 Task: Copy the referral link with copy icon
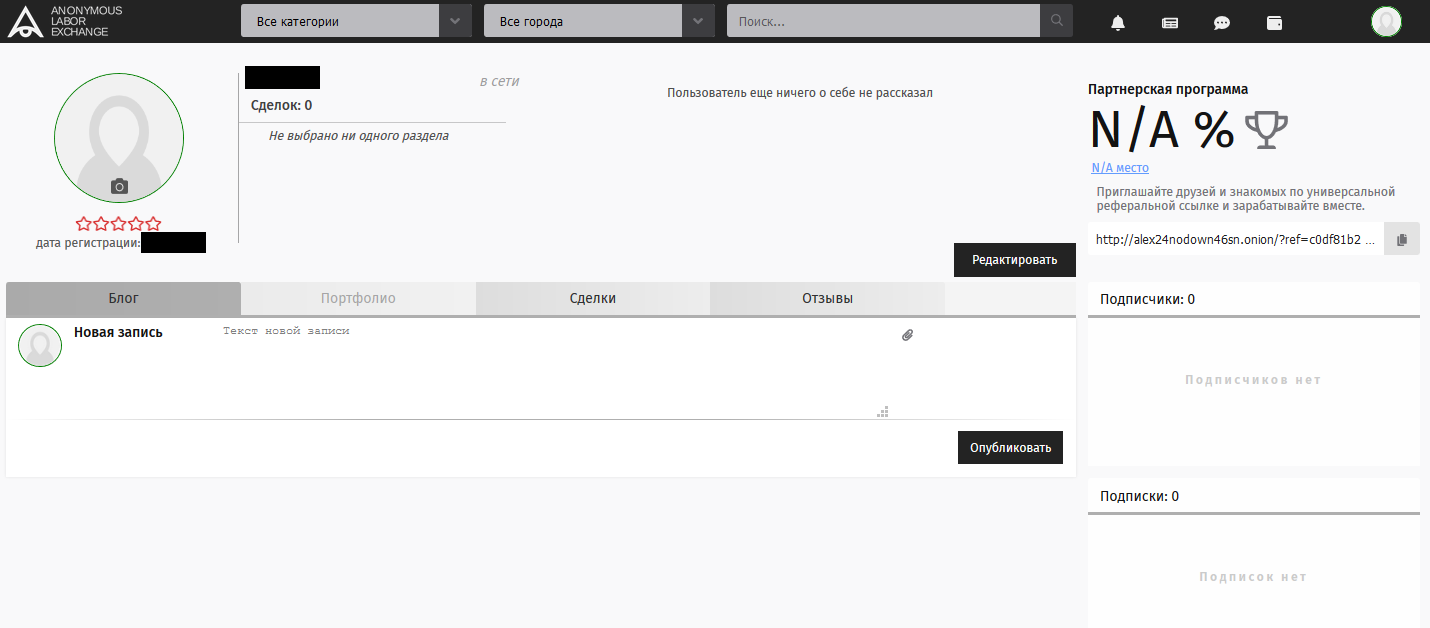[1401, 239]
